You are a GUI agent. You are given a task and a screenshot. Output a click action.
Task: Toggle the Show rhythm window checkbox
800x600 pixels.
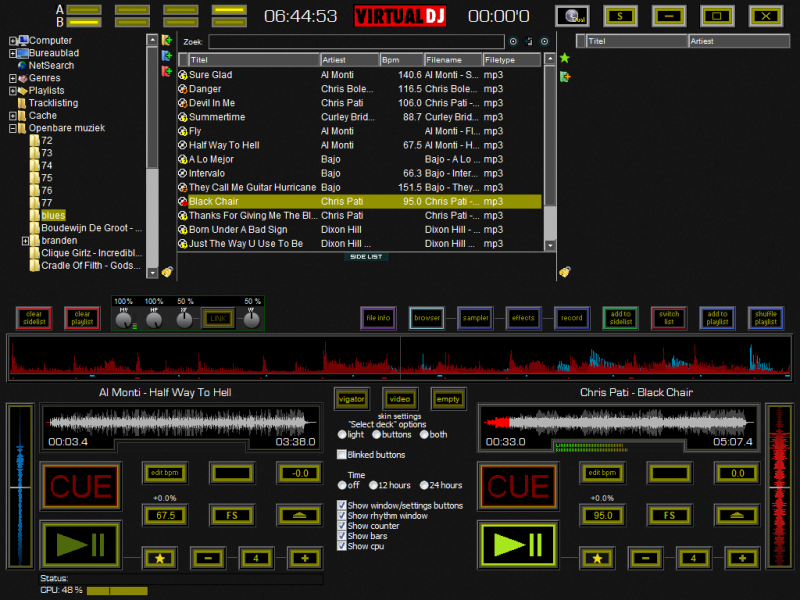click(342, 515)
